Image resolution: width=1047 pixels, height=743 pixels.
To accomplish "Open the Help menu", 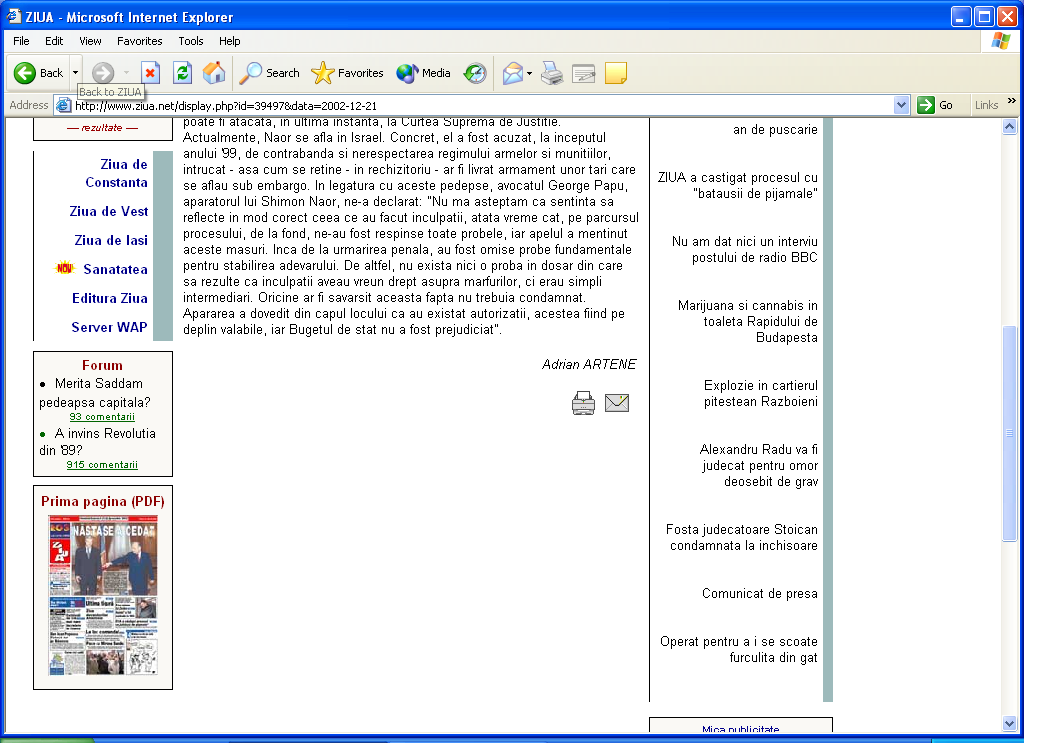I will pos(230,41).
